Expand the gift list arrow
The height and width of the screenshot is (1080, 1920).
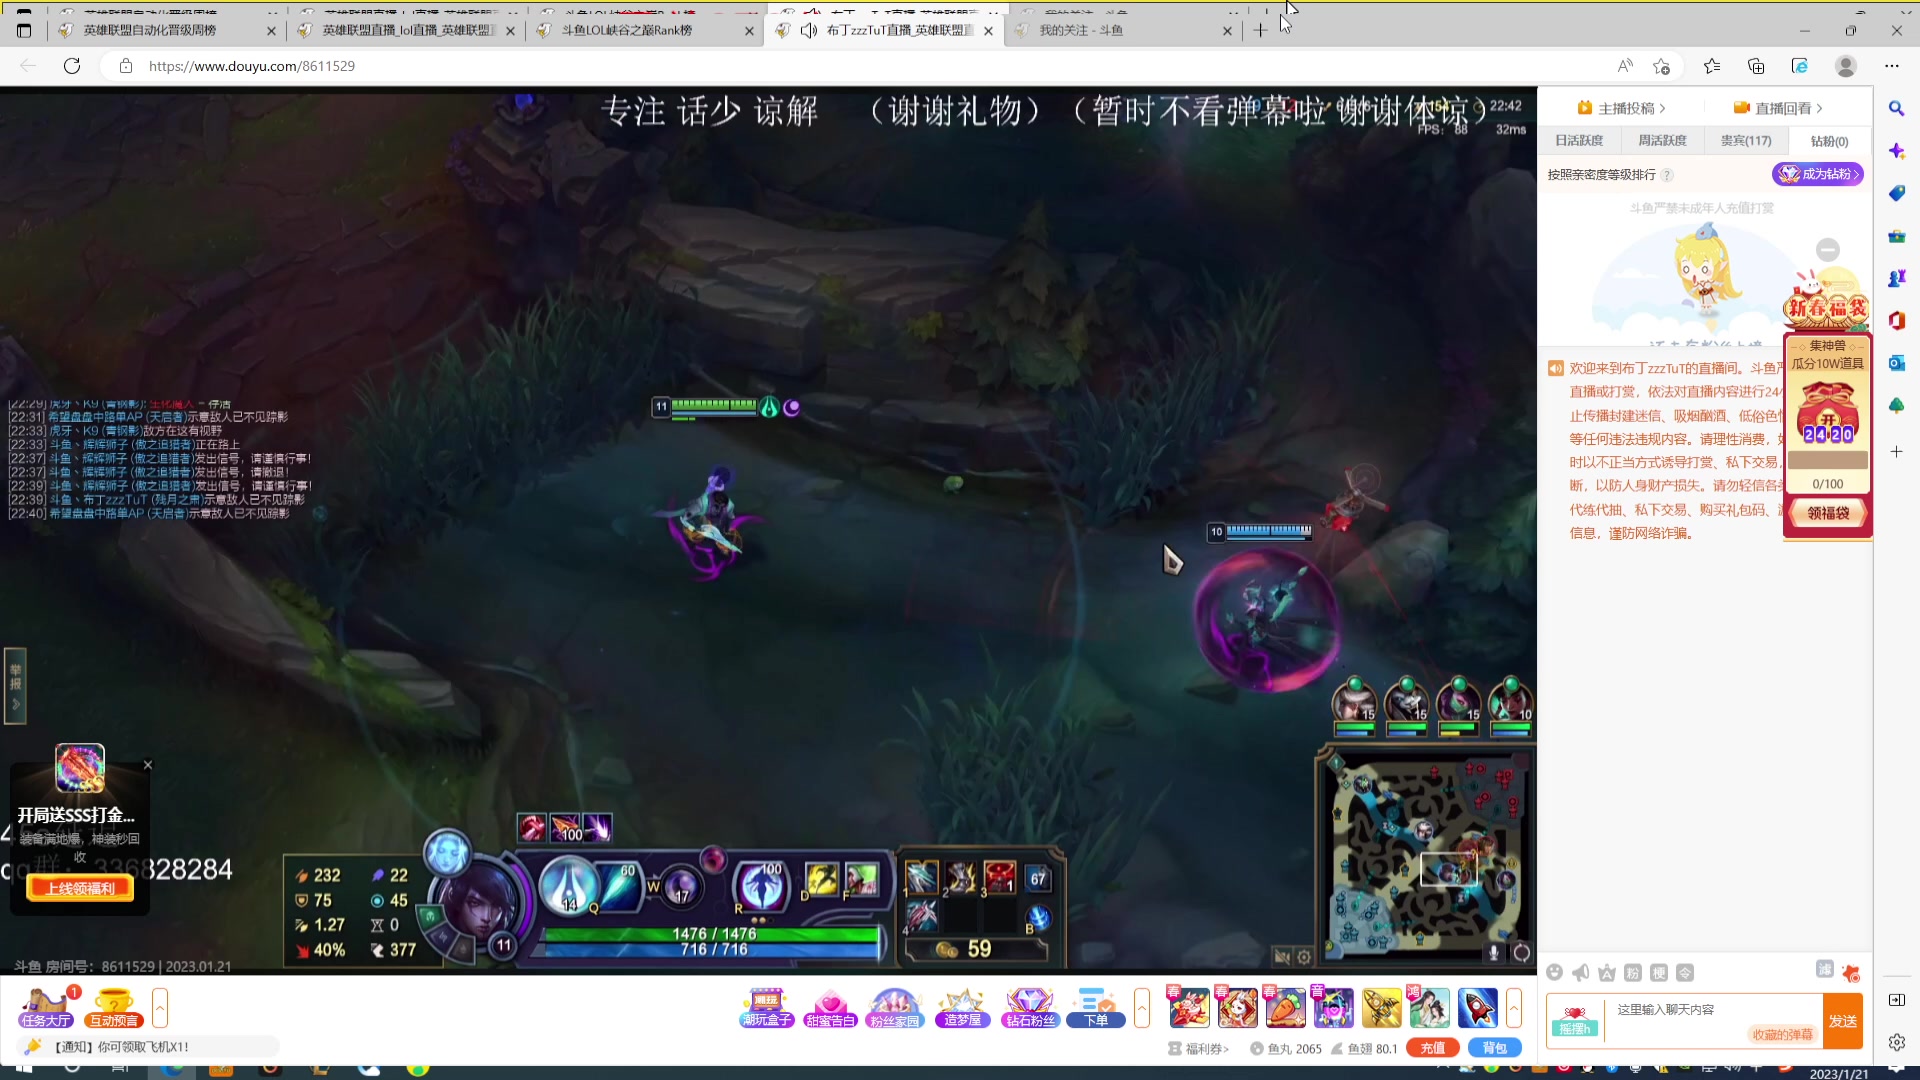pos(1514,1008)
